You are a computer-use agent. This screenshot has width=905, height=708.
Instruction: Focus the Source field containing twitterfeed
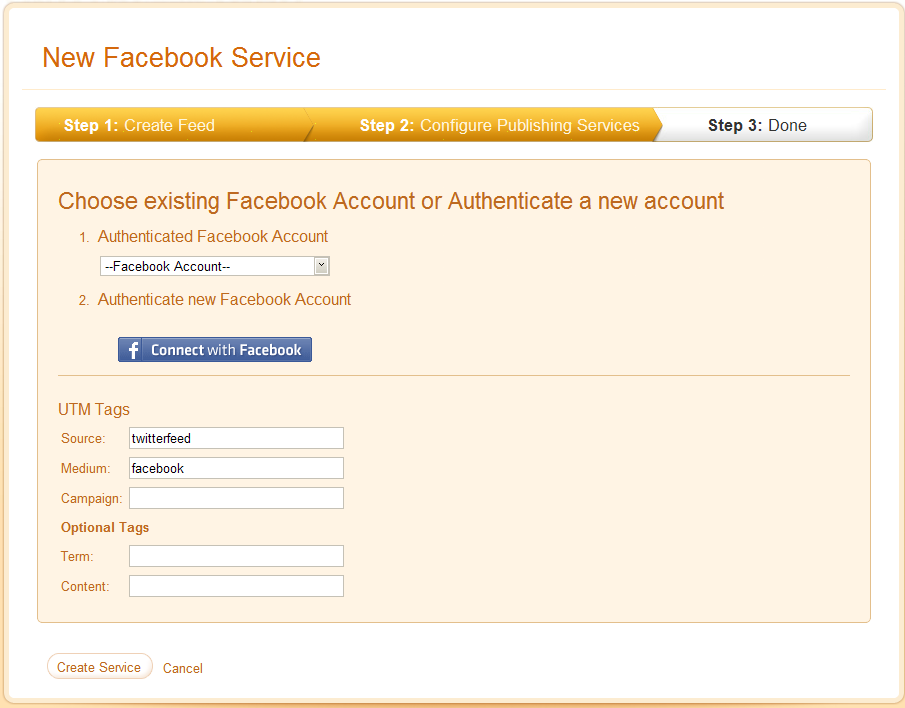[236, 438]
